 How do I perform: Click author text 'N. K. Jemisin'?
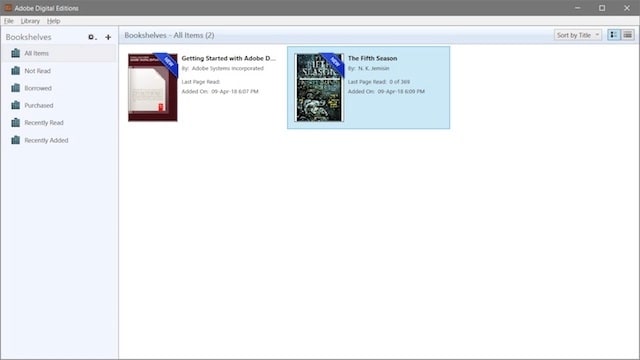(x=373, y=68)
